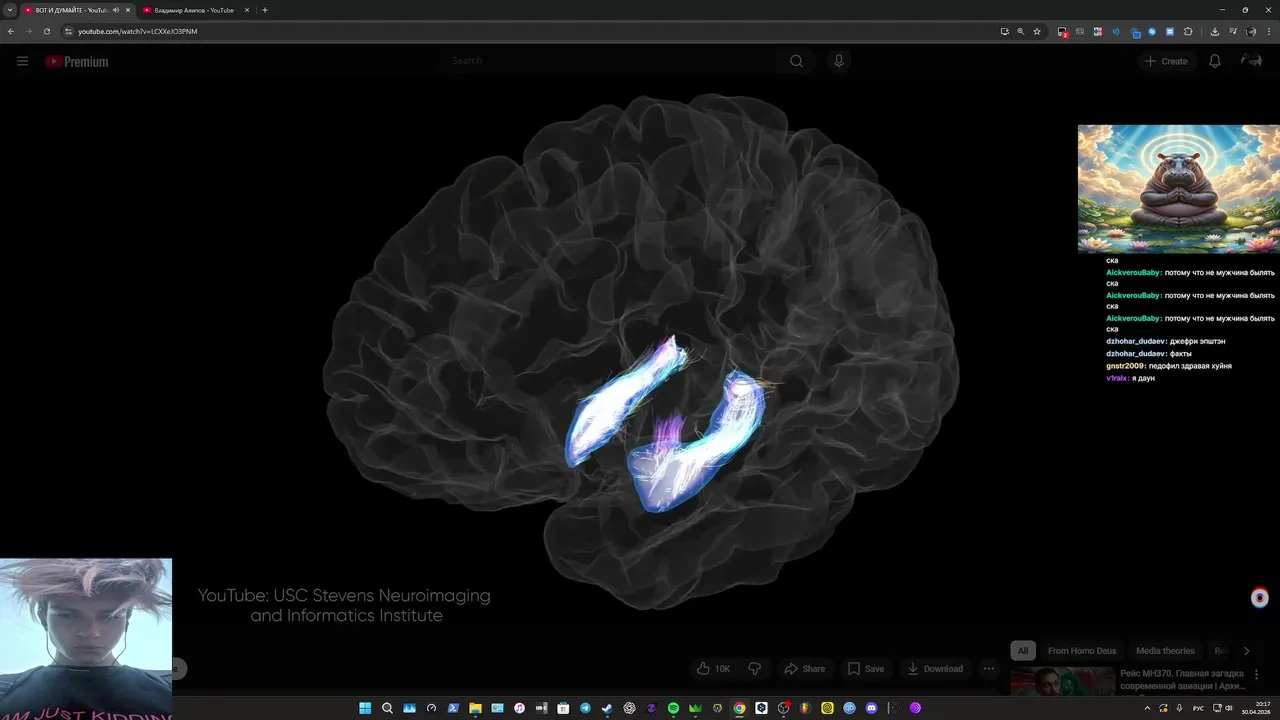Screen dimensions: 1280x720
Task: Open the Windows Start menu
Action: [x=365, y=708]
